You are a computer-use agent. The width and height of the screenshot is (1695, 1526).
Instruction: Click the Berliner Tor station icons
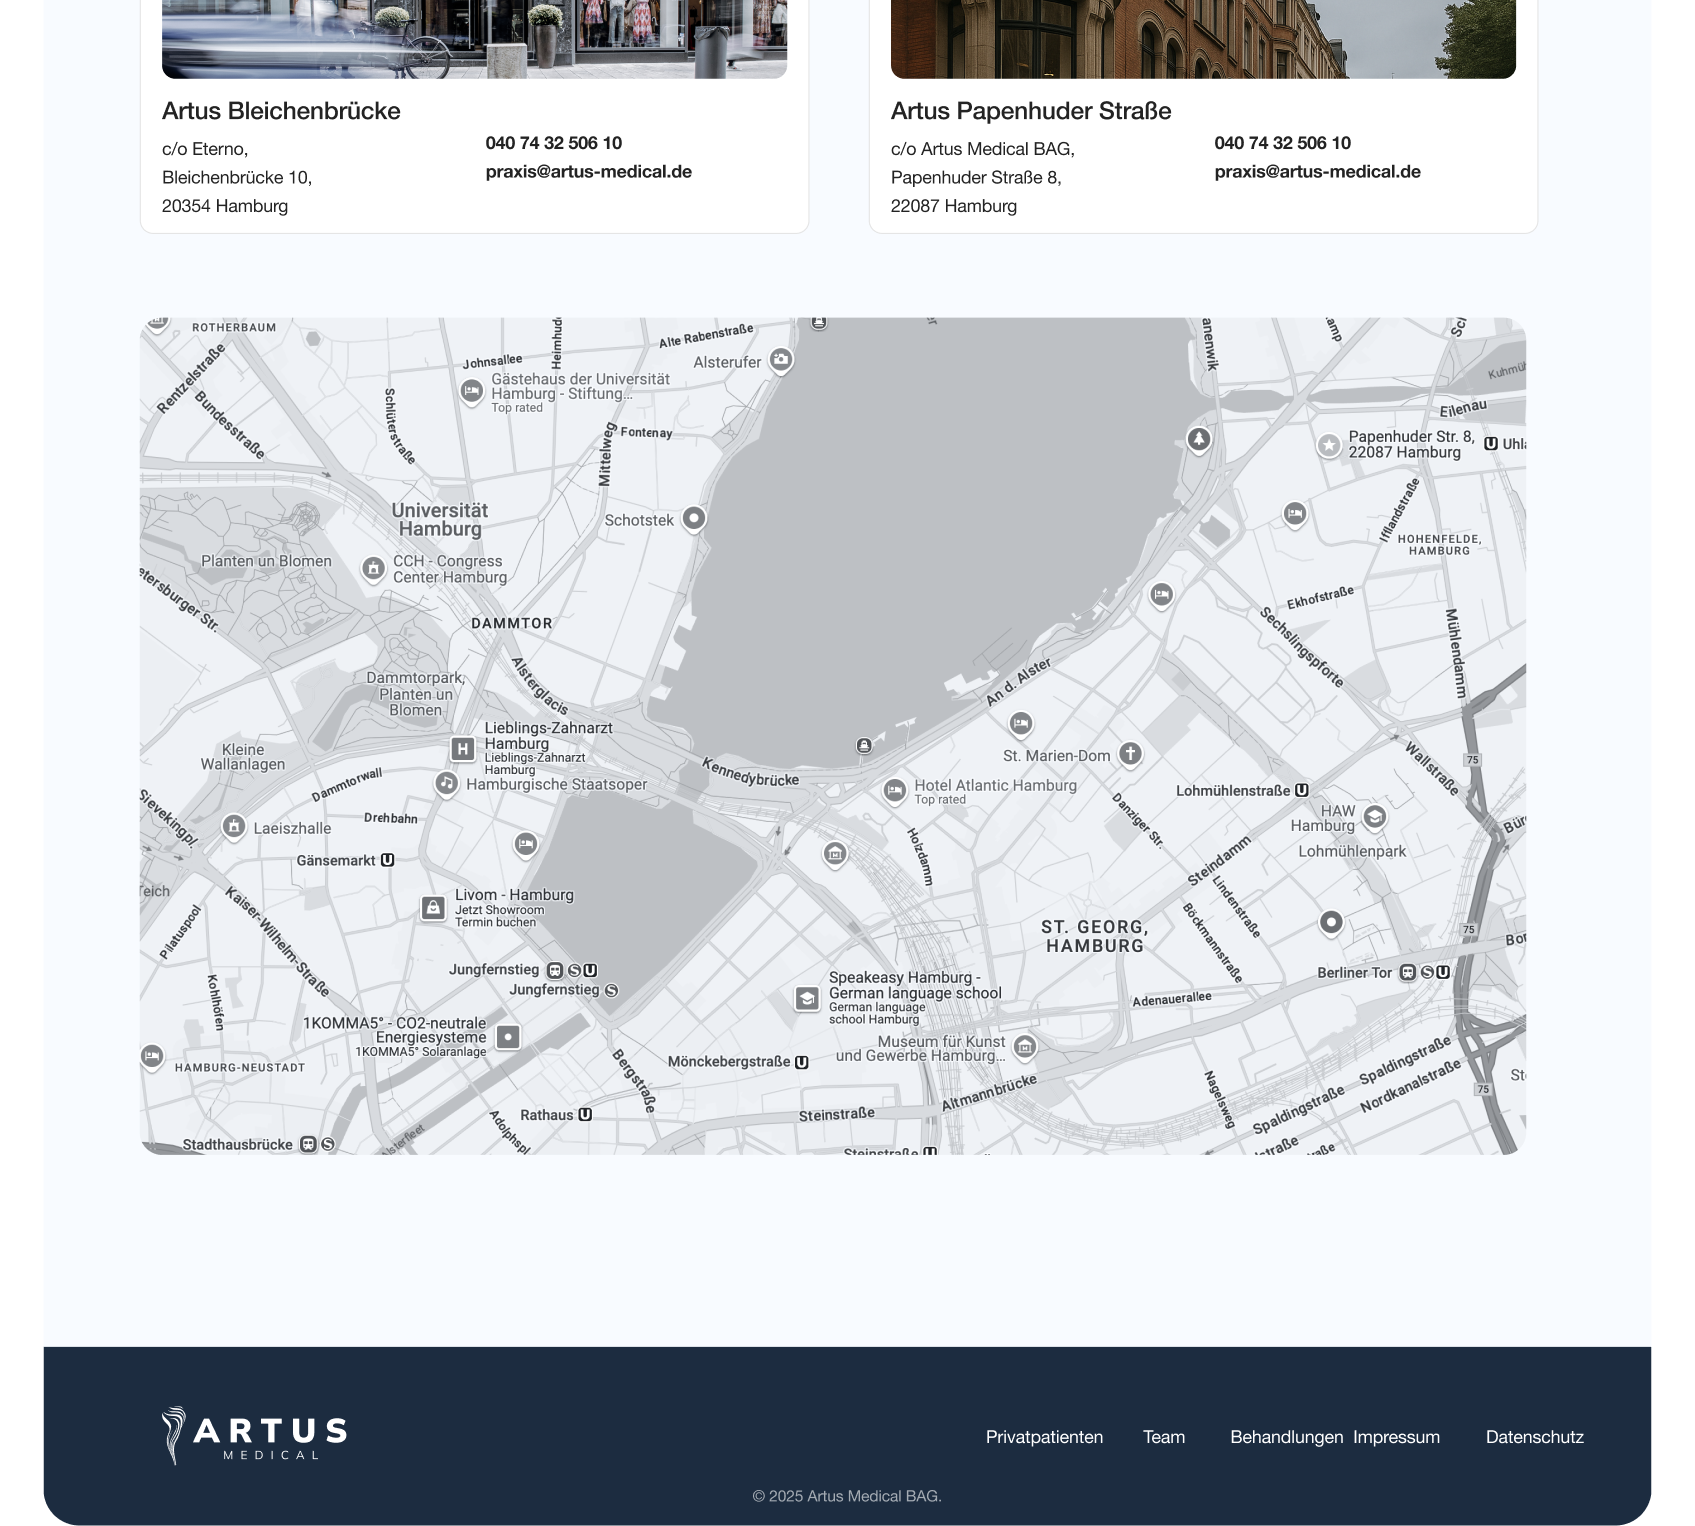coord(1425,972)
